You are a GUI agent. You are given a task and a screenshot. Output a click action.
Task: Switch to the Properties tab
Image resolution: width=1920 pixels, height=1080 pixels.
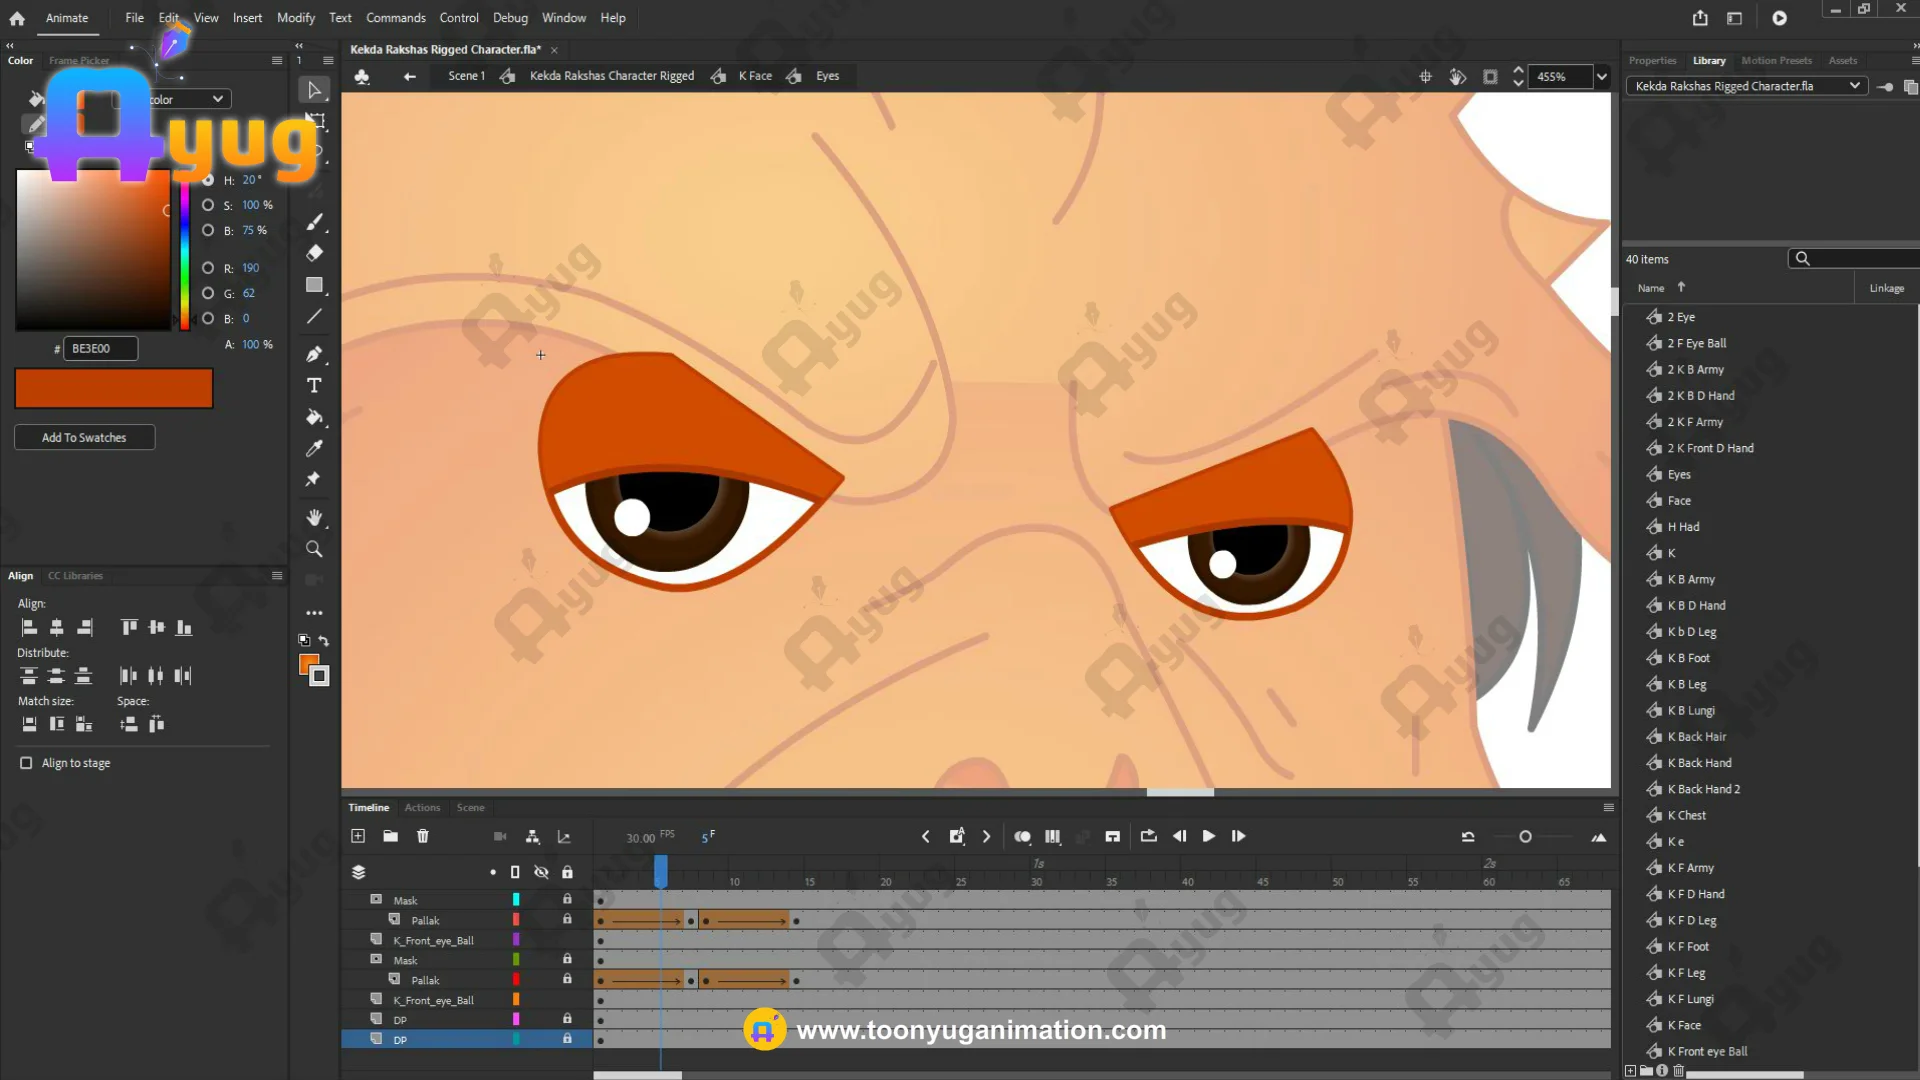(1652, 61)
